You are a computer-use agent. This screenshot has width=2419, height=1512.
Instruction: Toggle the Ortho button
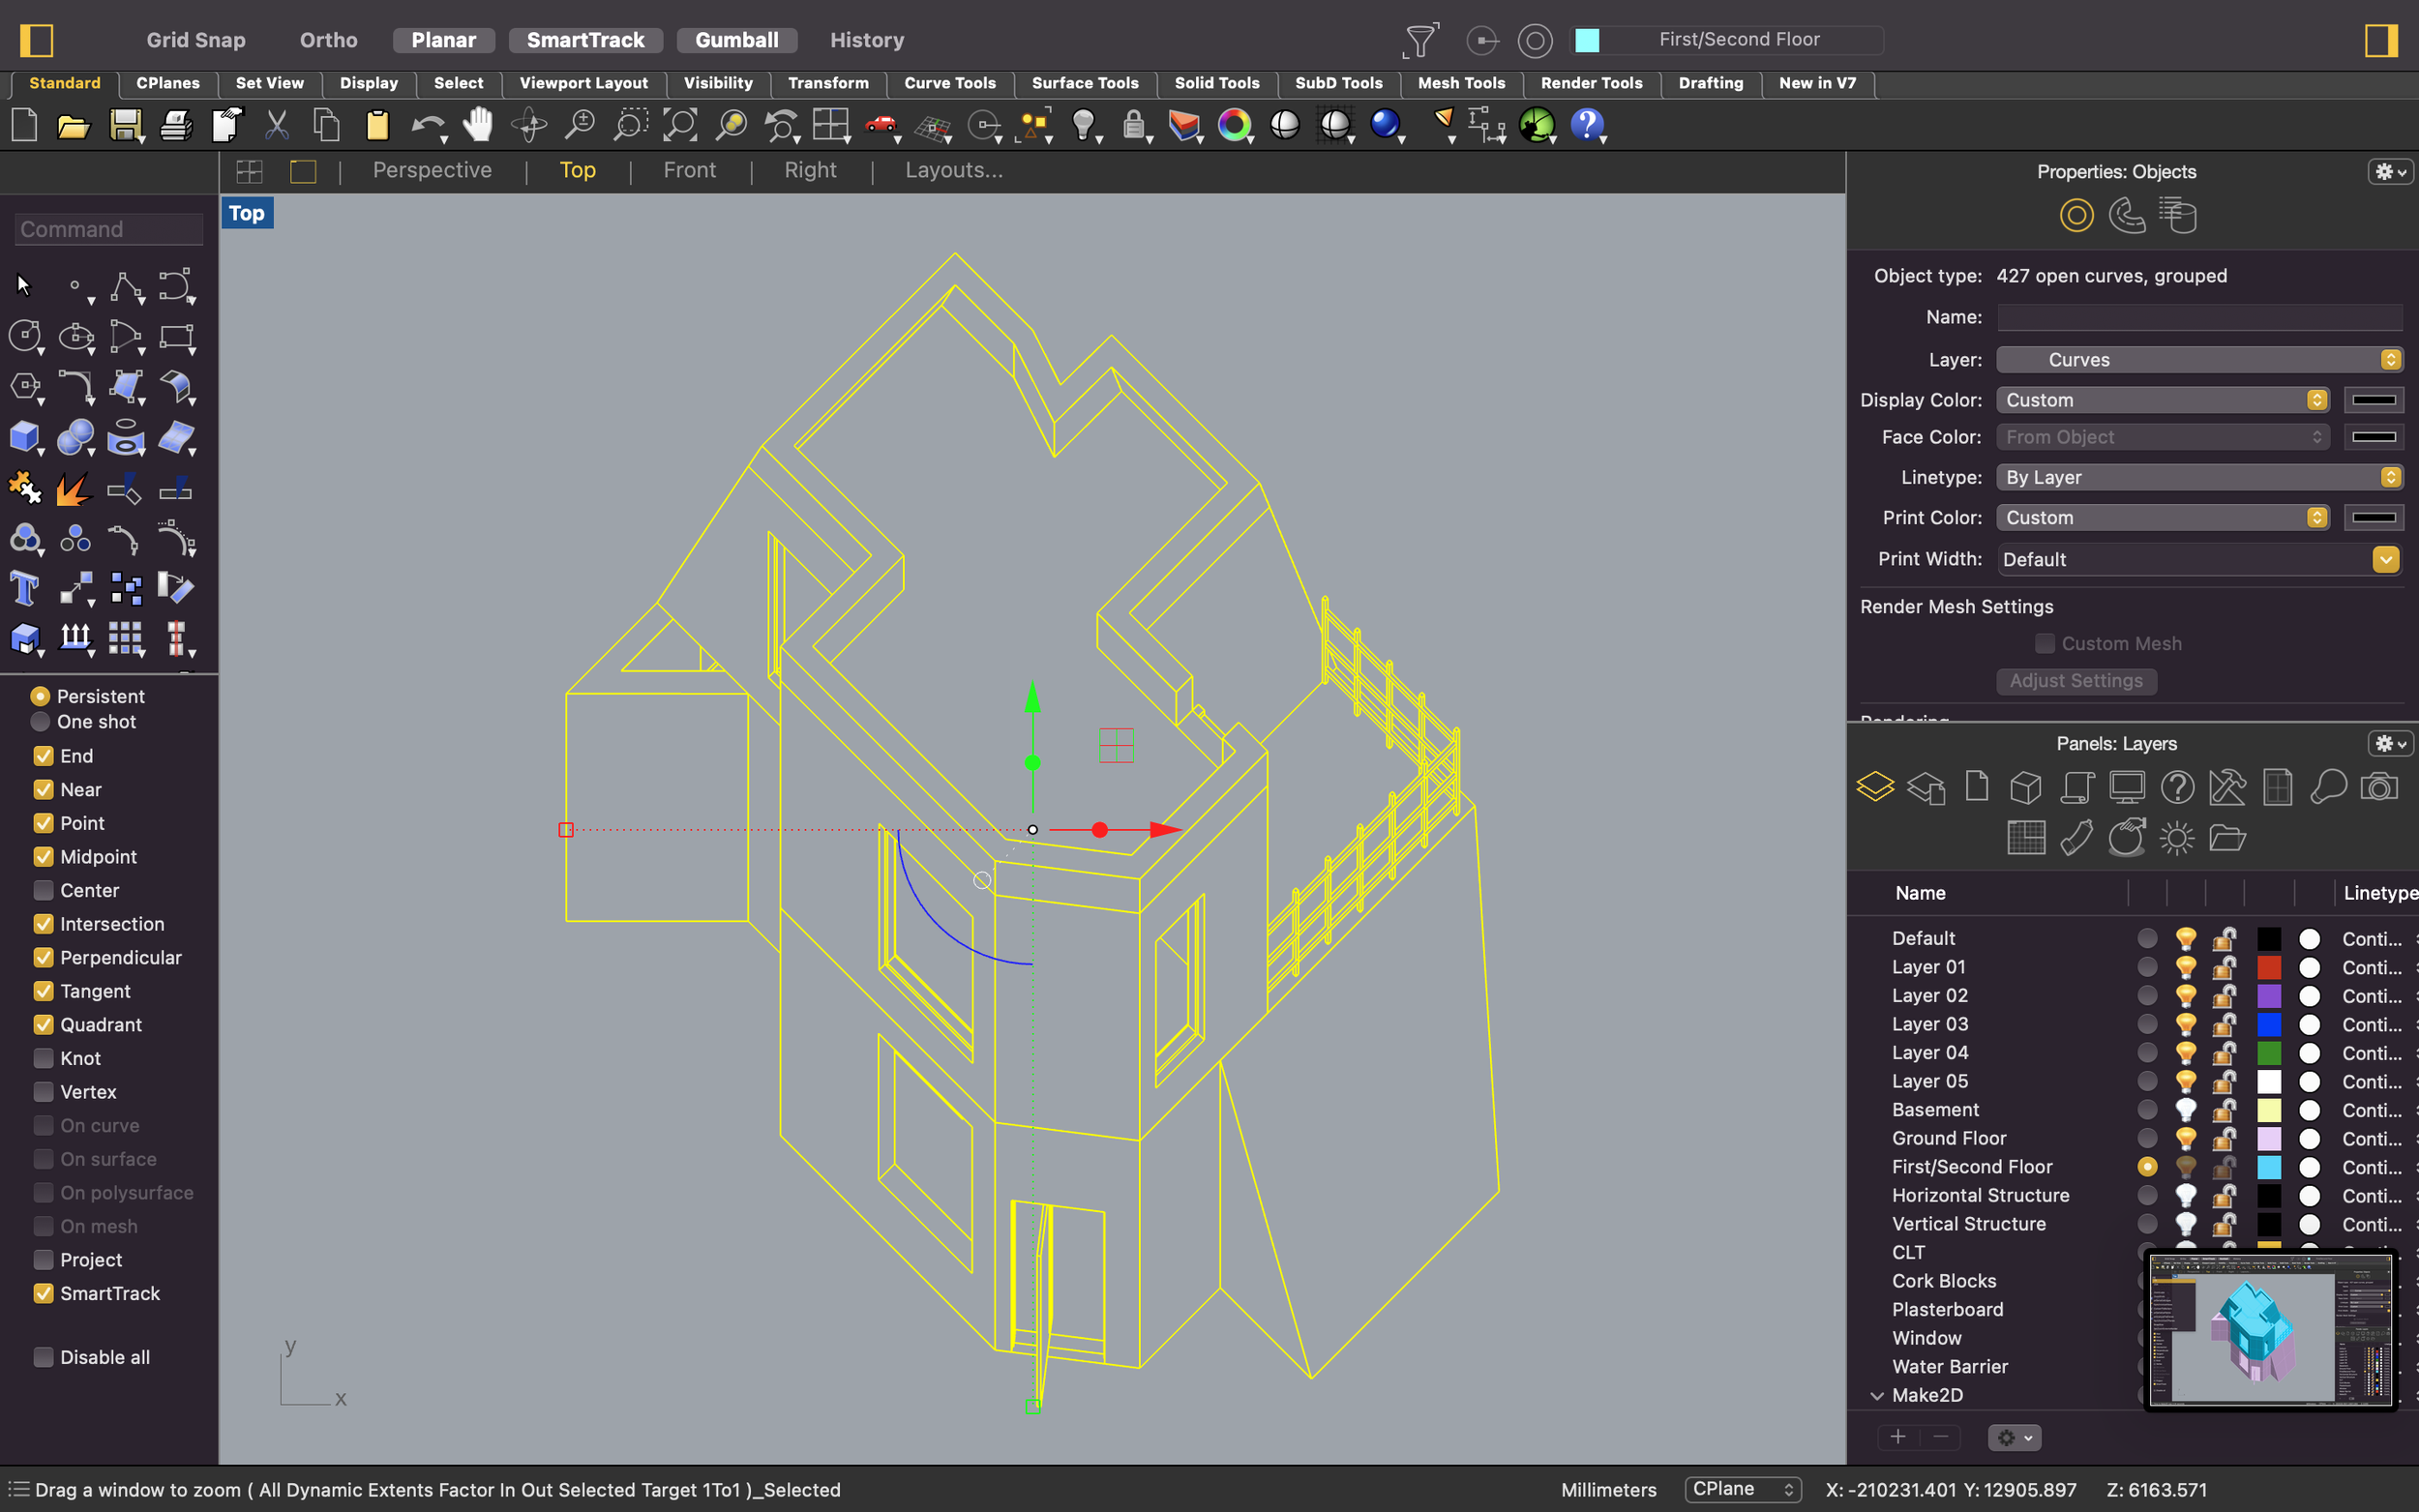[328, 41]
